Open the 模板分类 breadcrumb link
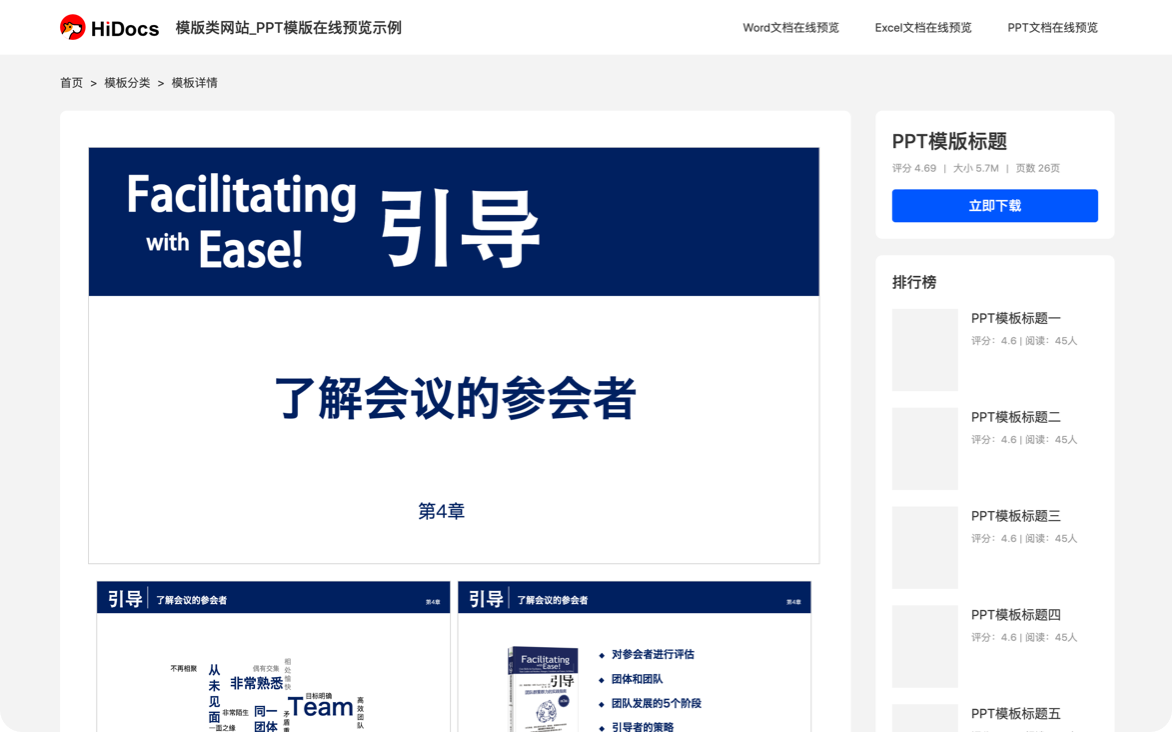Screen dimensions: 1172x732 pyautogui.click(x=127, y=83)
